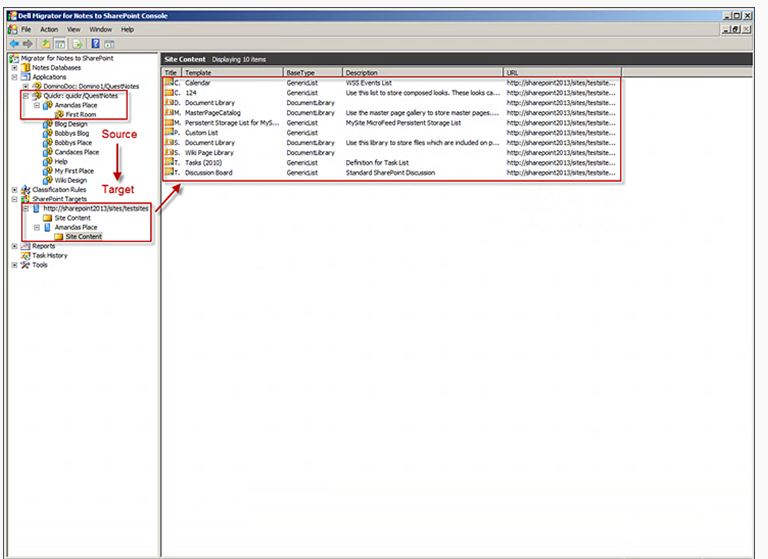Screen dimensions: 768x559
Task: Select Amandas Place under SharePoint Targets
Action: pyautogui.click(x=76, y=227)
